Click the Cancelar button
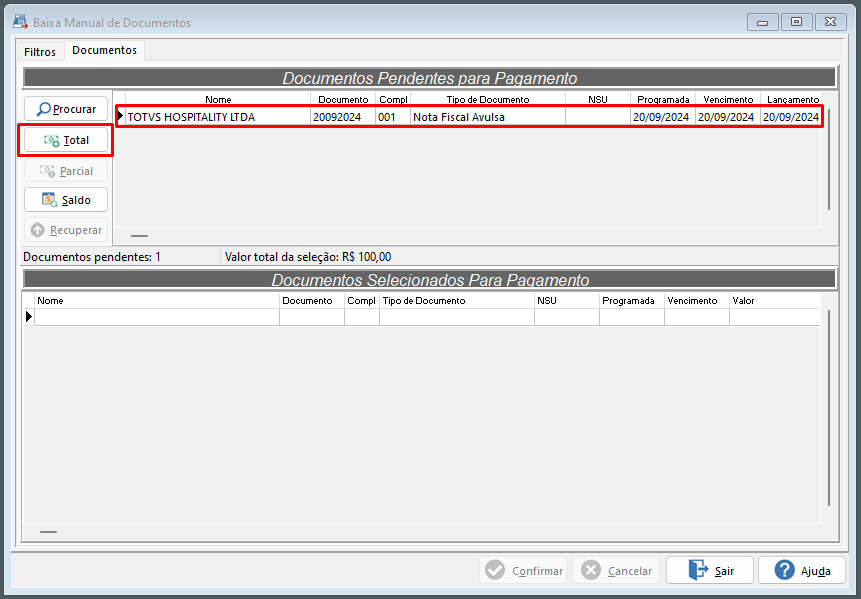The image size is (861, 599). [617, 571]
